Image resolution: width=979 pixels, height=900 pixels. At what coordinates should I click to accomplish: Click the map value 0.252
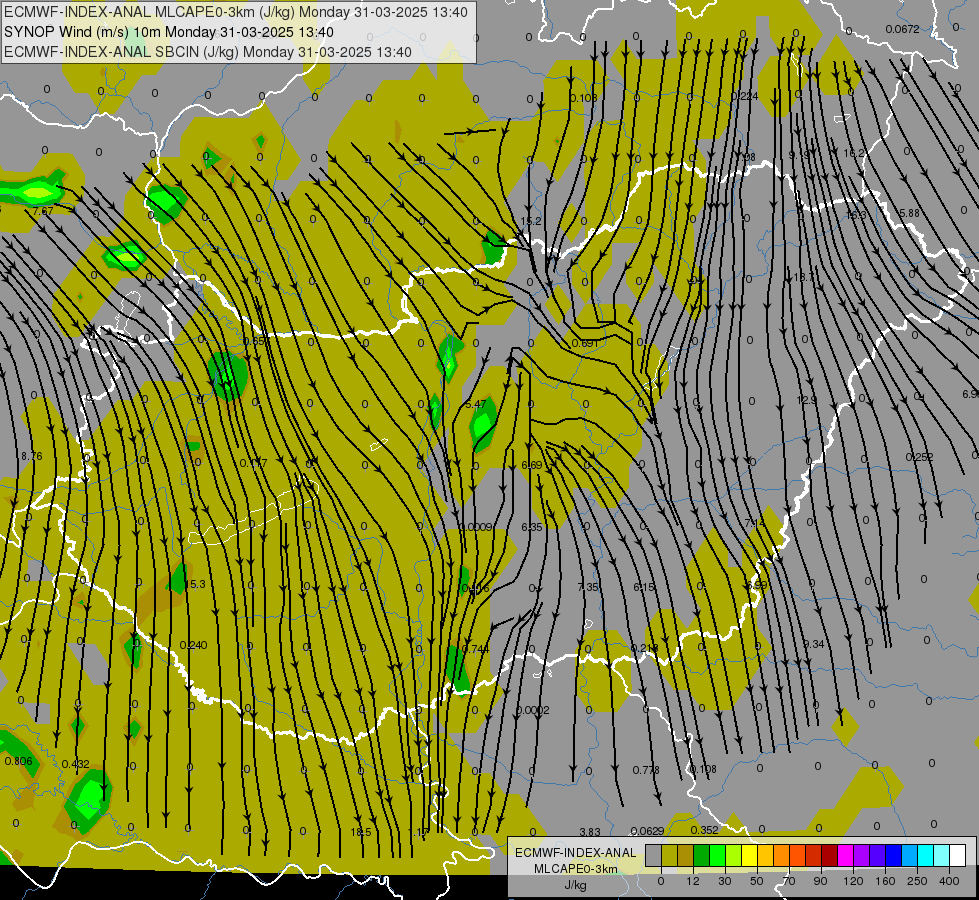click(920, 457)
